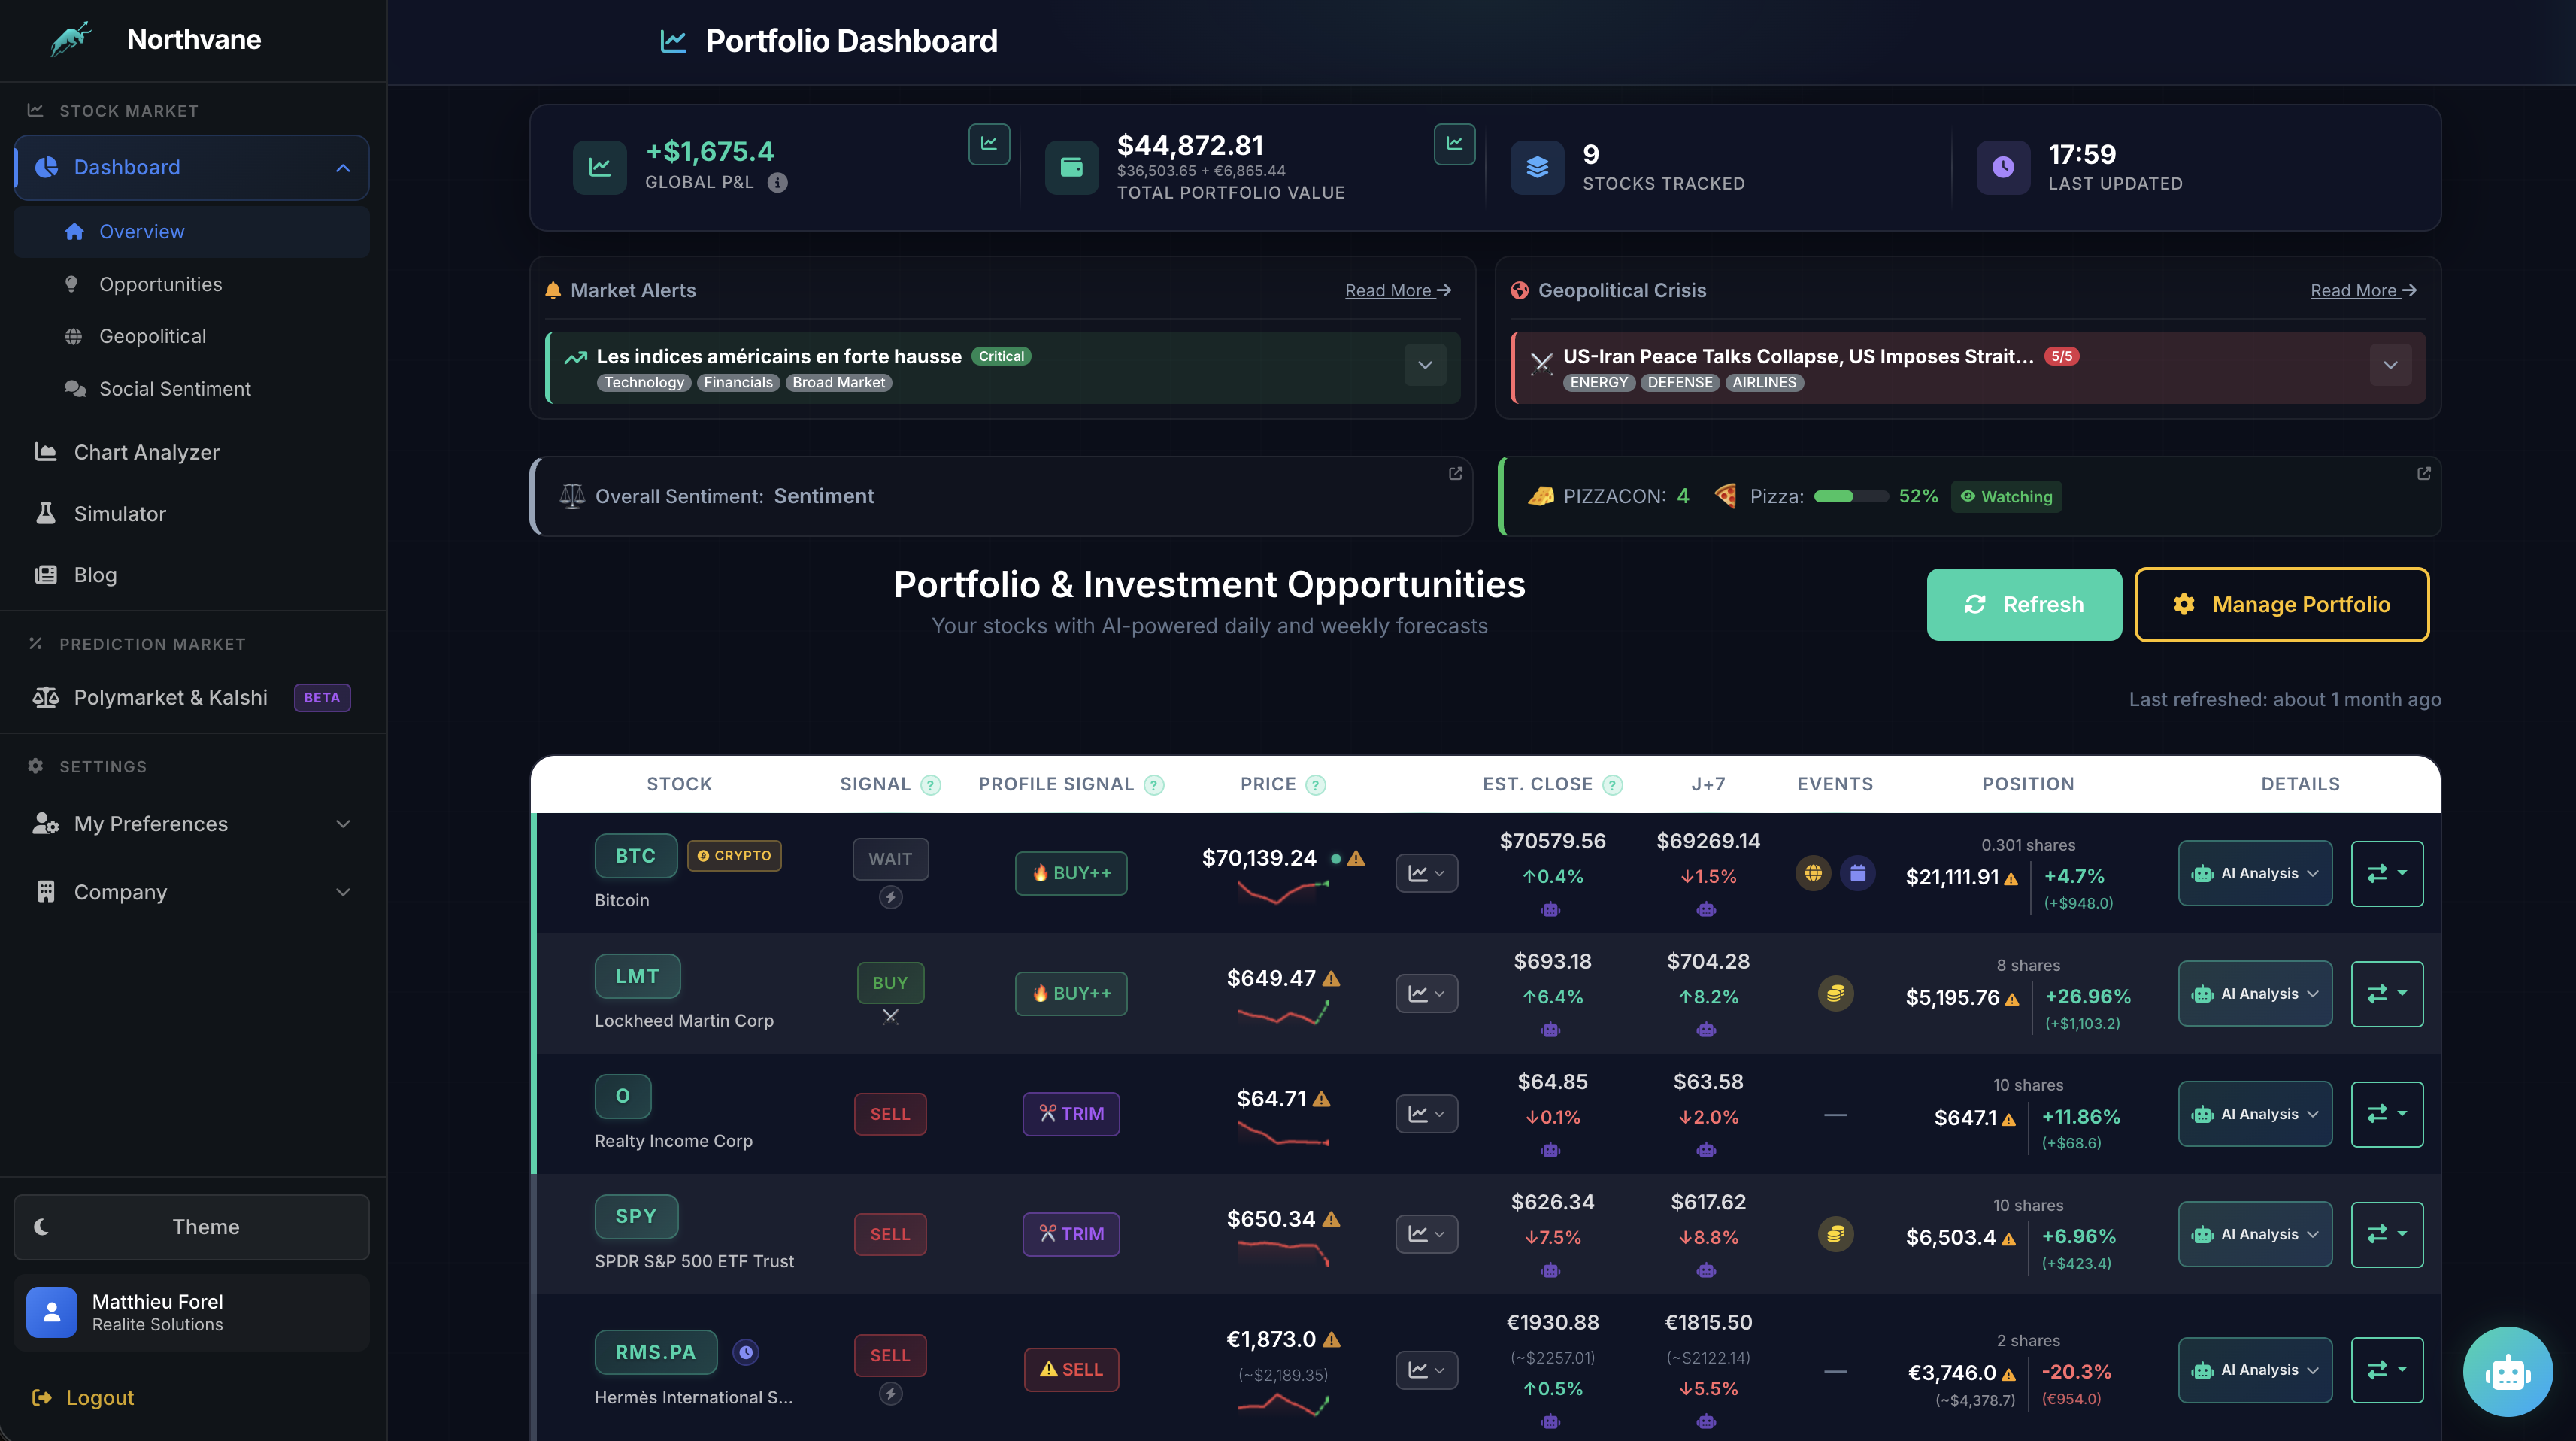Open the Total Portfolio Value chart icon

[x=1454, y=144]
